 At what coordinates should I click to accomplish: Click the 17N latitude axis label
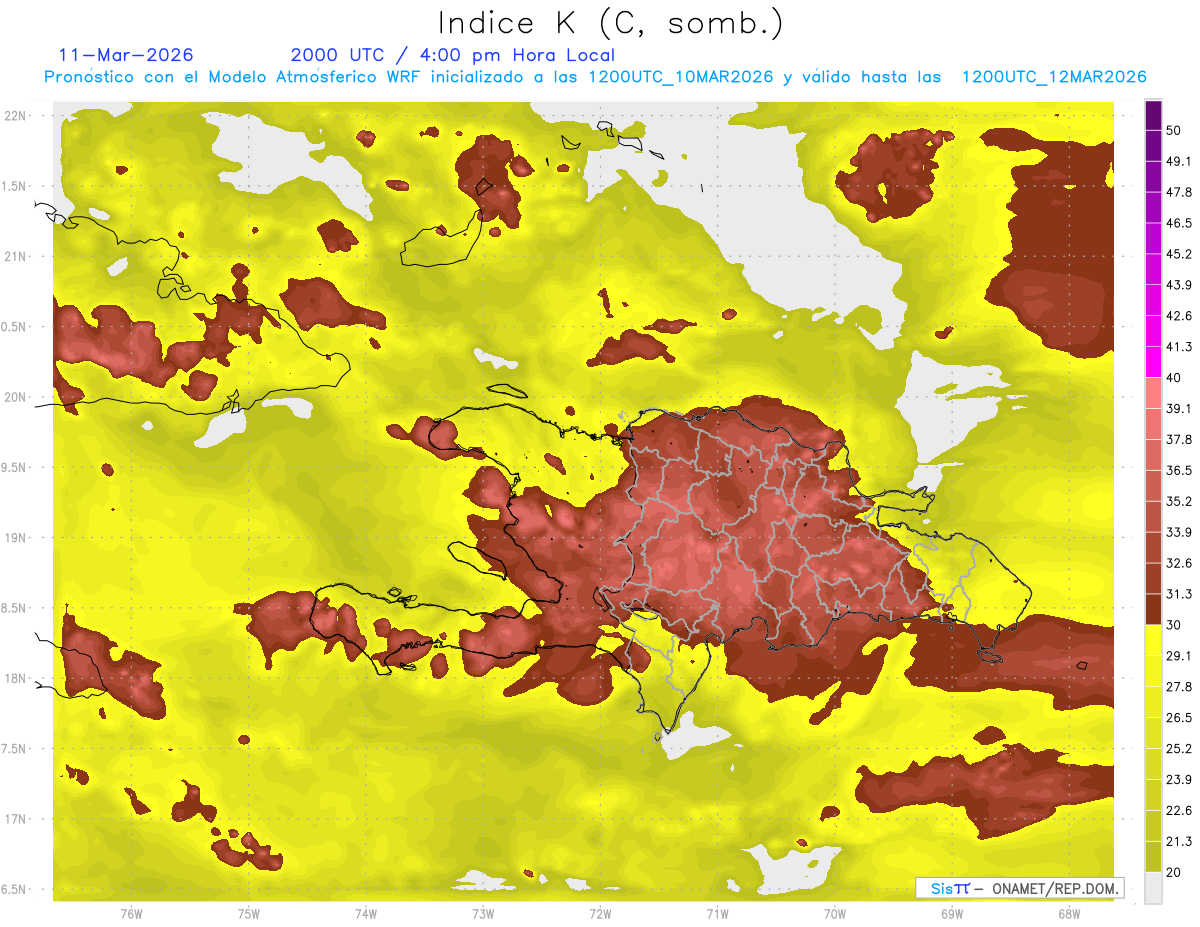point(15,819)
